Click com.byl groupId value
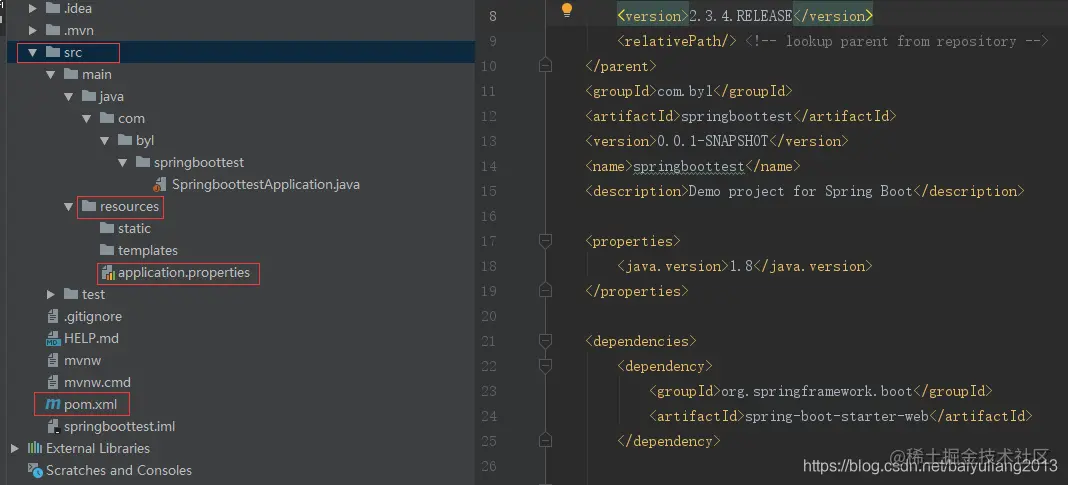 685,91
